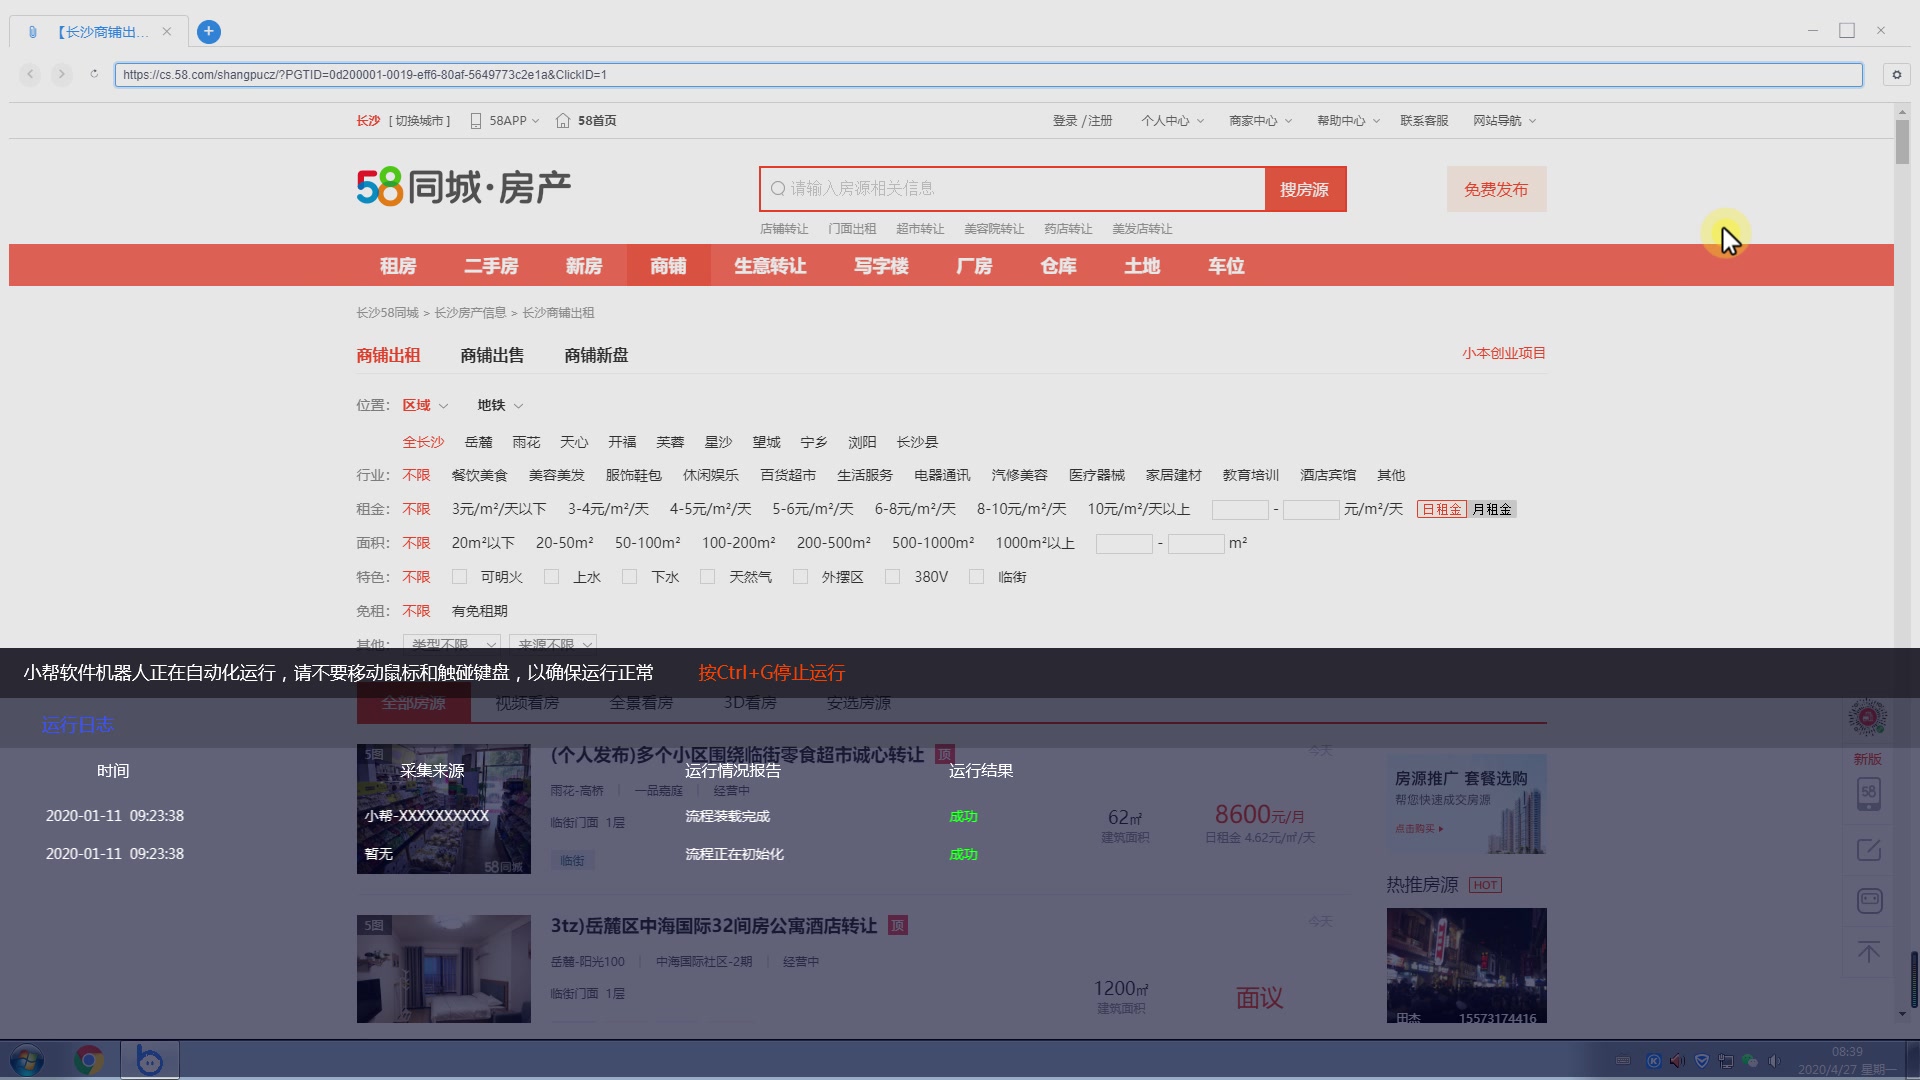
Task: Open a new browser tab with plus icon
Action: click(x=208, y=32)
